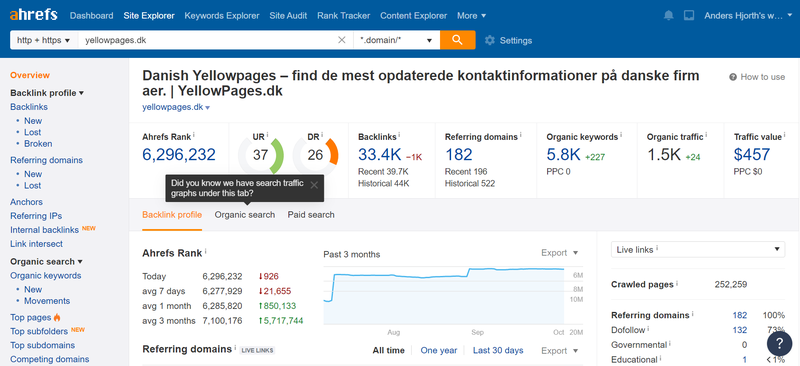Switch to the Organic search tab
This screenshot has height=366, width=800.
pyautogui.click(x=245, y=215)
